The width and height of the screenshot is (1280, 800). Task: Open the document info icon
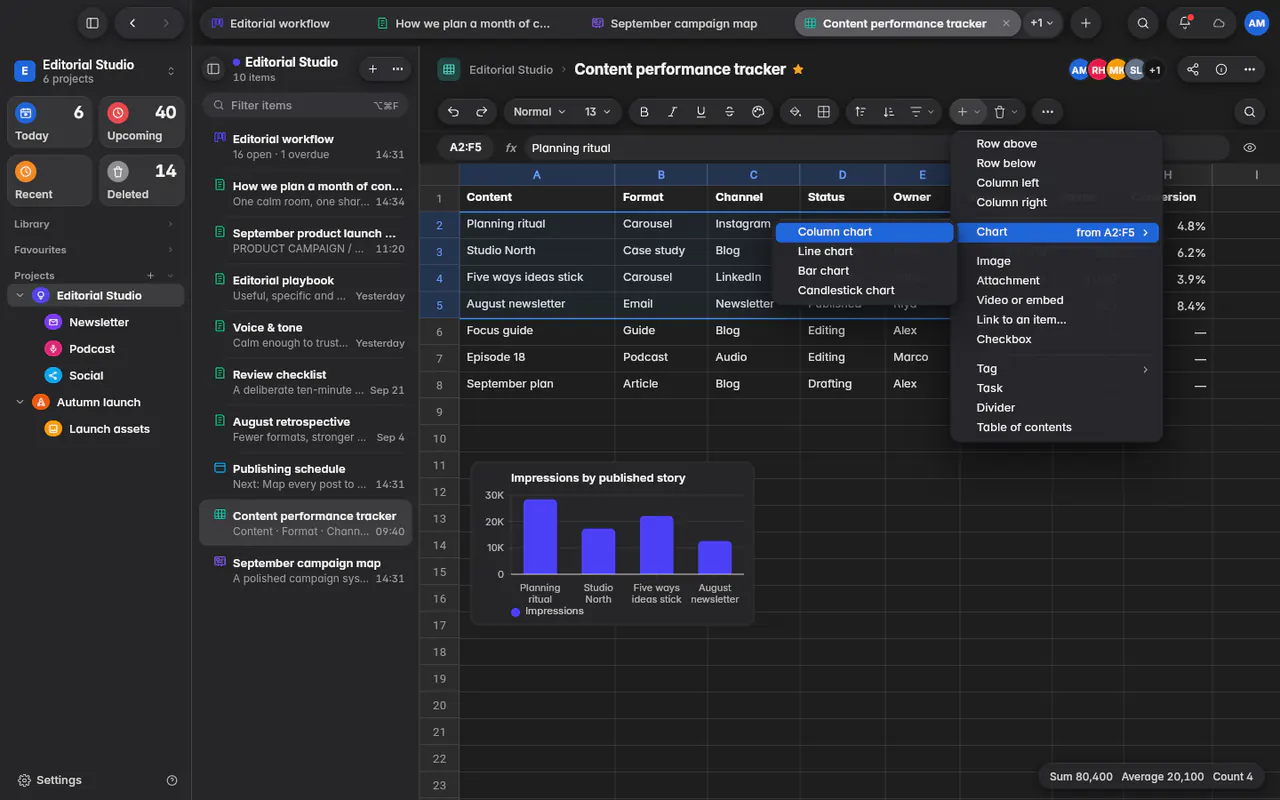1221,70
